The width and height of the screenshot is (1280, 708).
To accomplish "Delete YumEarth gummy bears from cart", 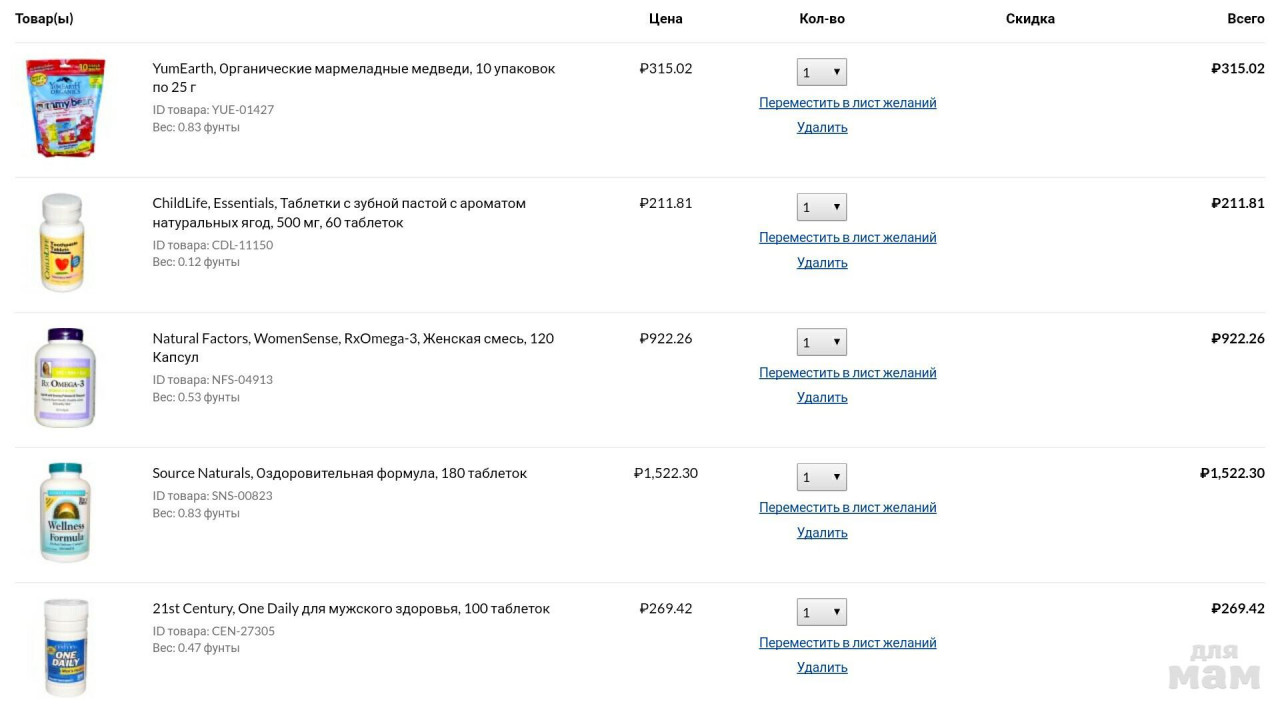I will [x=822, y=127].
